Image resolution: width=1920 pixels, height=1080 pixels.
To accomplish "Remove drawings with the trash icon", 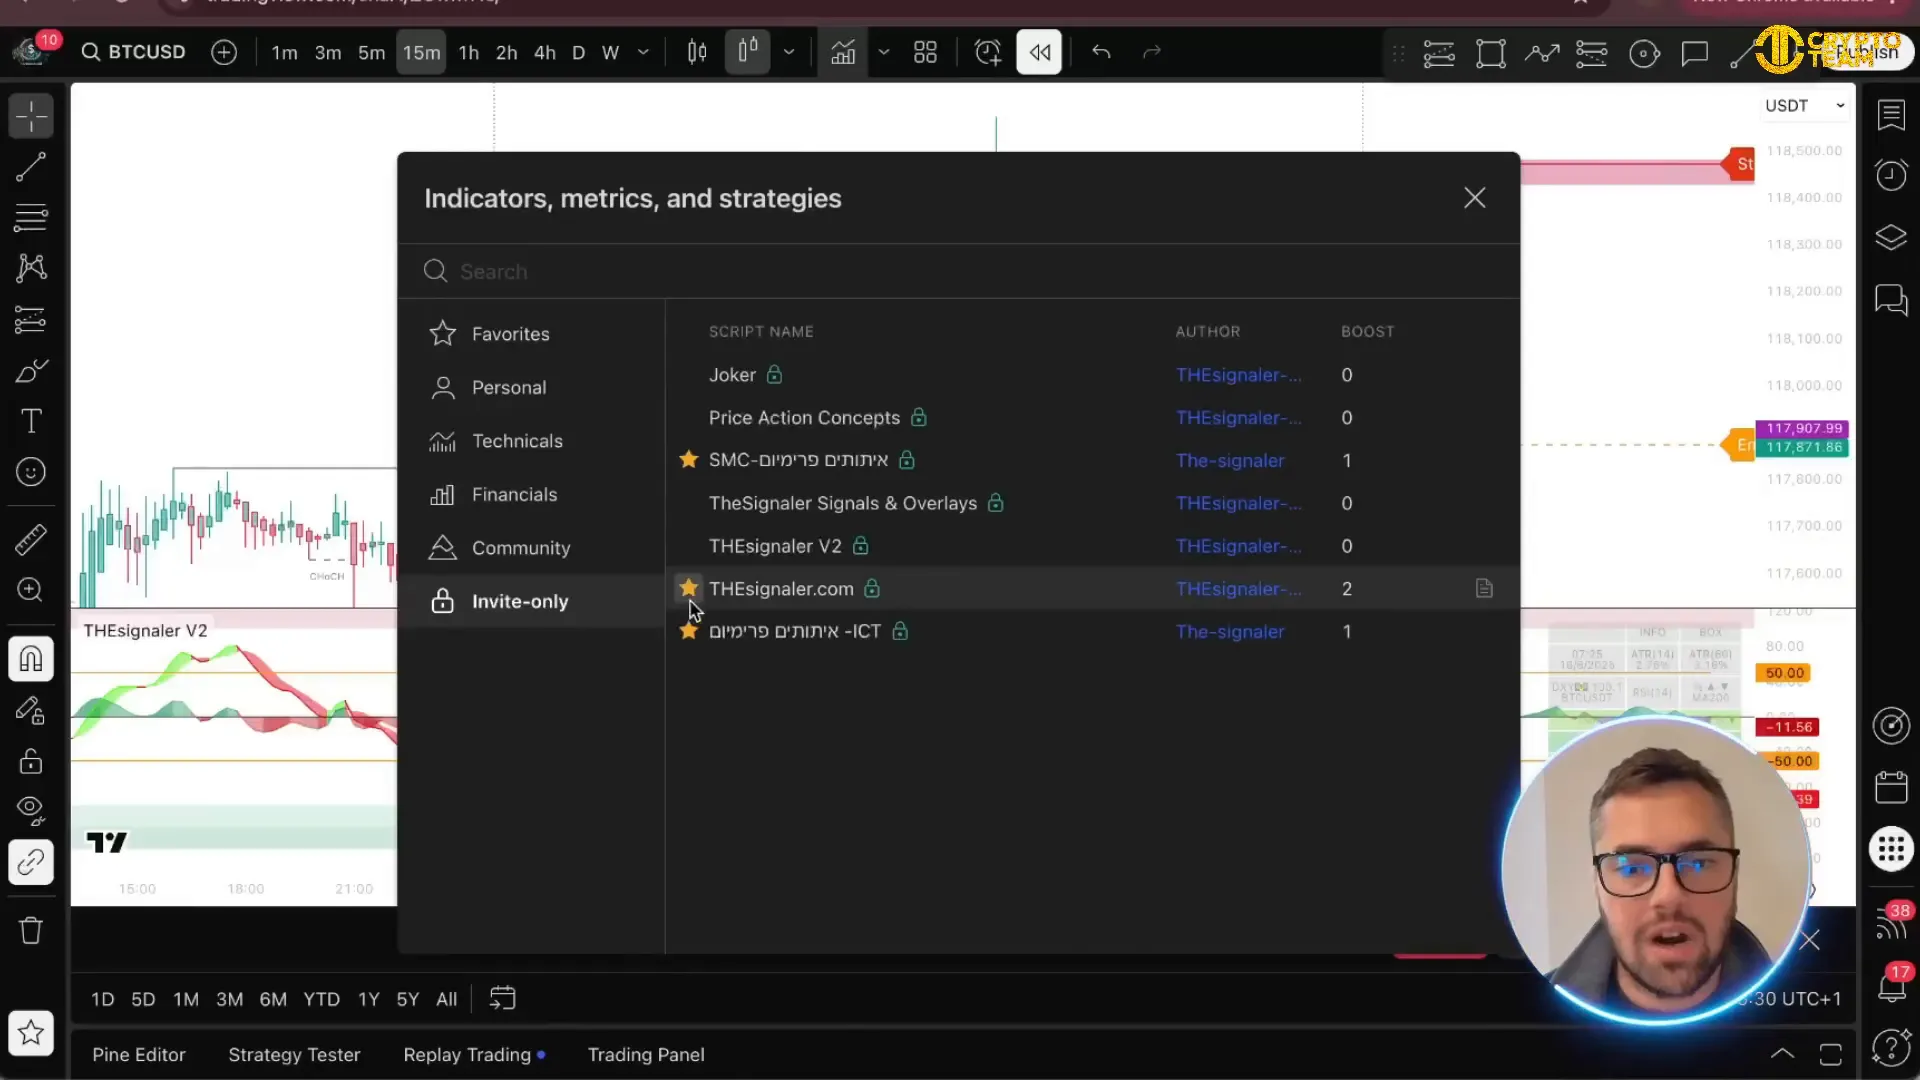I will click(x=31, y=931).
